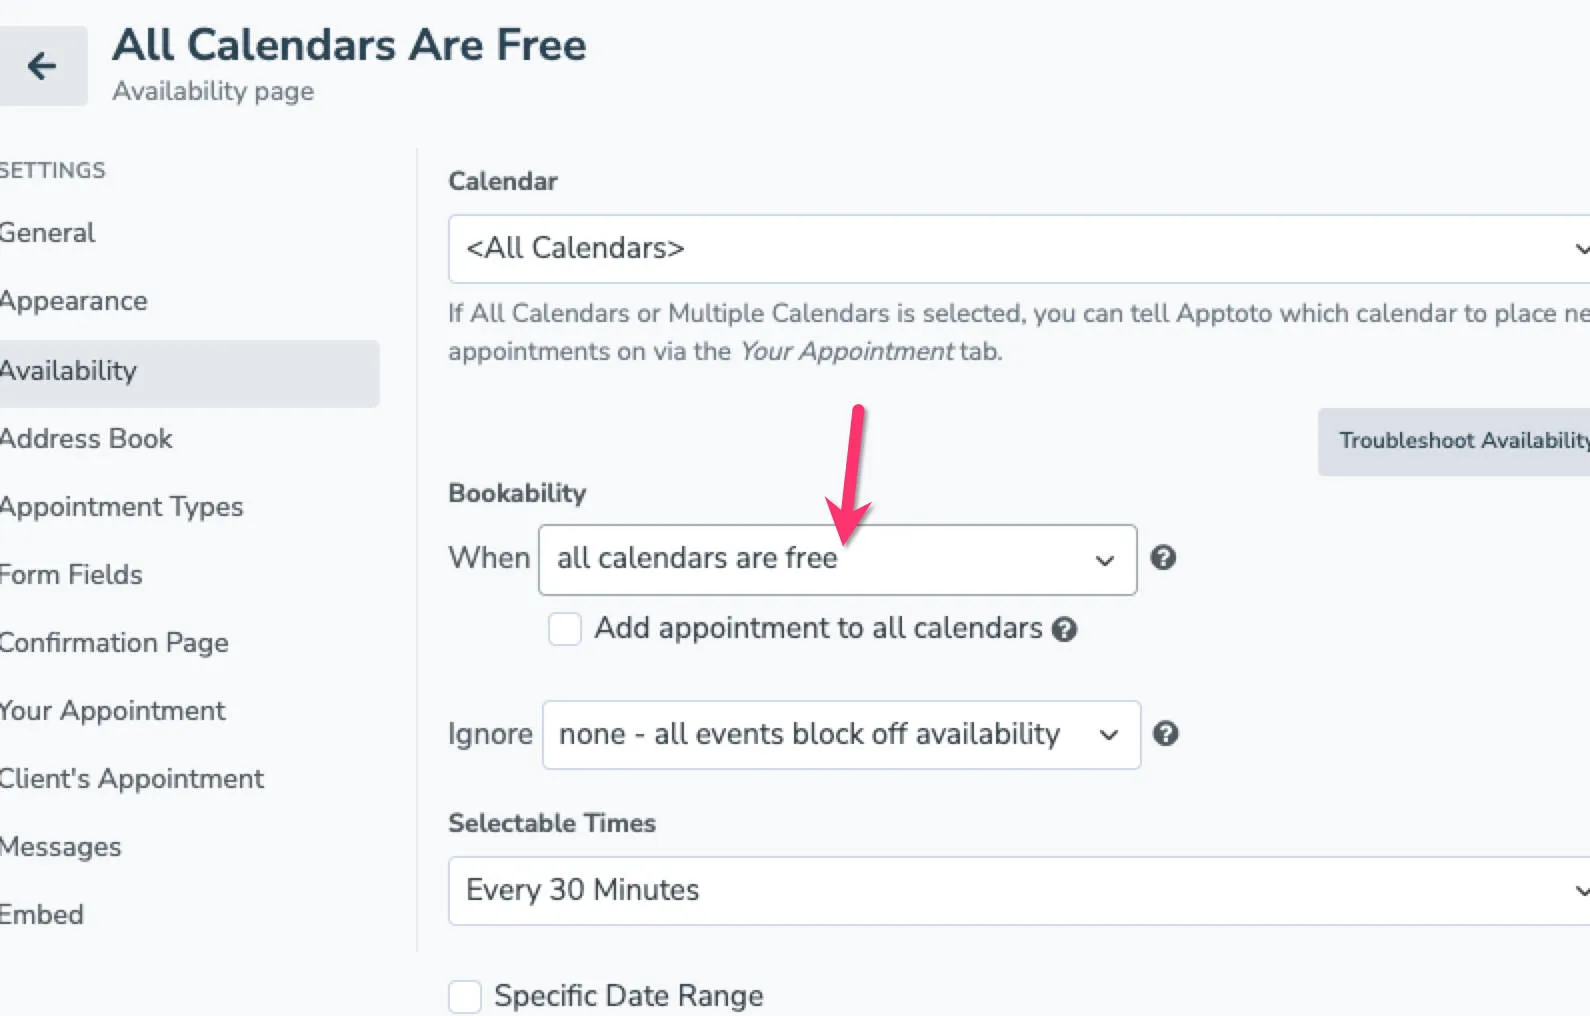Image resolution: width=1590 pixels, height=1016 pixels.
Task: Open the Confirmation Page settings
Action: [114, 643]
